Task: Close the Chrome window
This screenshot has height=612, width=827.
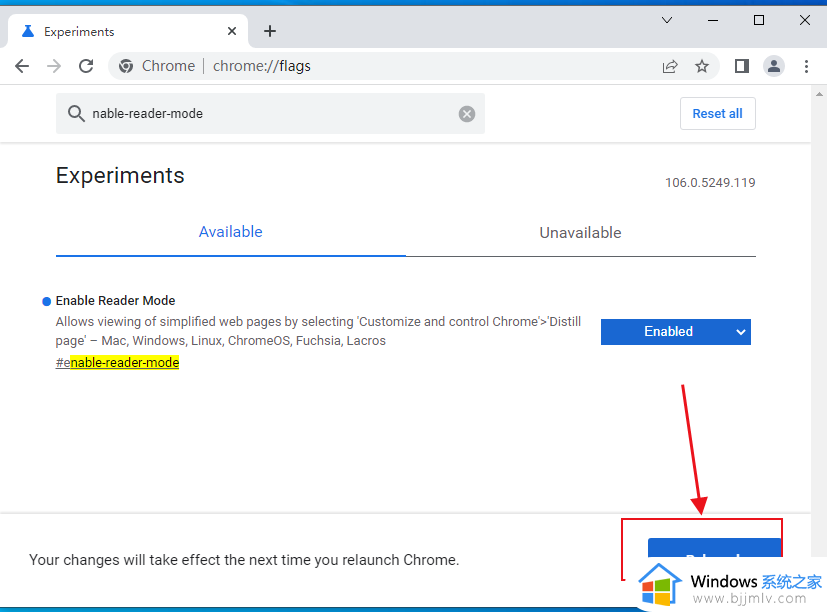Action: [x=804, y=20]
